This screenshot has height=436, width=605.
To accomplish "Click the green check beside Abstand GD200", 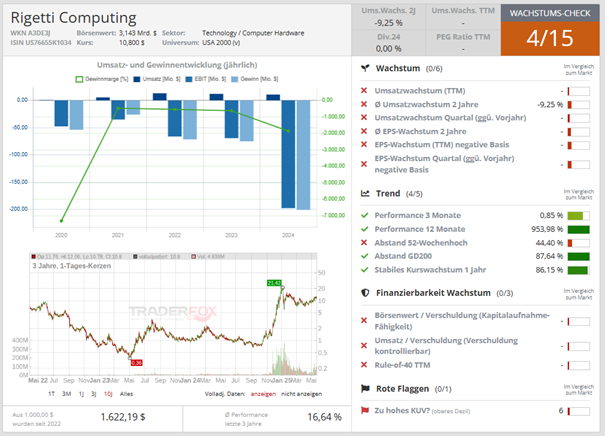I will click(x=365, y=256).
